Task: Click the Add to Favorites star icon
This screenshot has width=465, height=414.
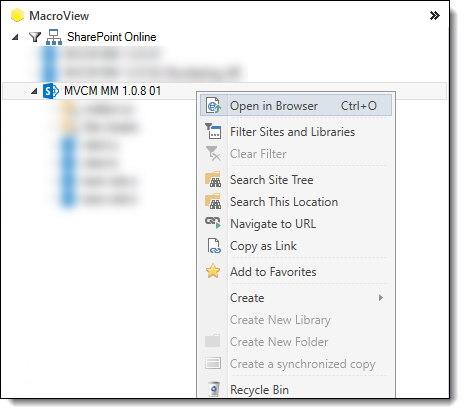Action: click(x=213, y=271)
